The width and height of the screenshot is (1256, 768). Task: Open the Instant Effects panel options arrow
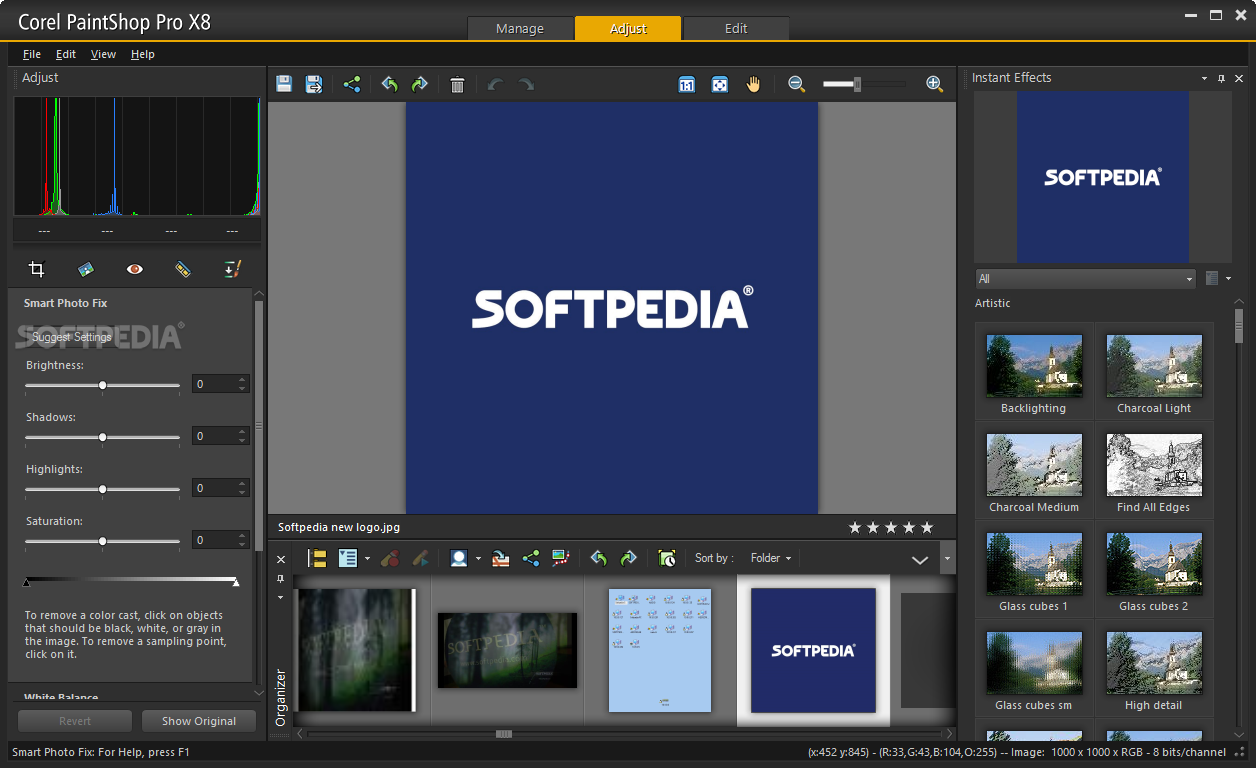click(x=1204, y=78)
